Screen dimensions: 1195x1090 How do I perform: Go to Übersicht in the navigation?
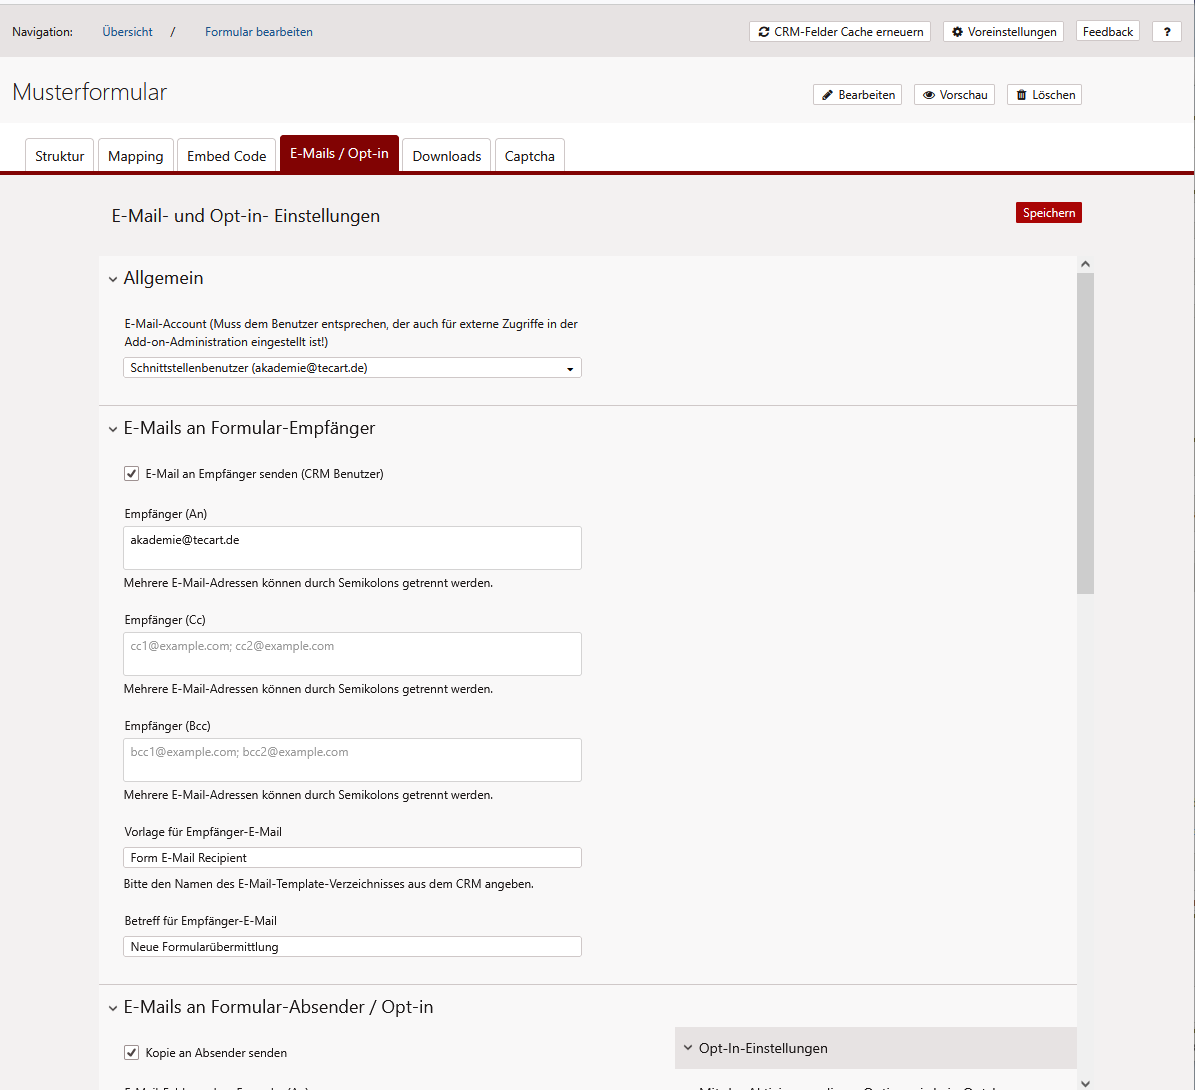point(127,32)
